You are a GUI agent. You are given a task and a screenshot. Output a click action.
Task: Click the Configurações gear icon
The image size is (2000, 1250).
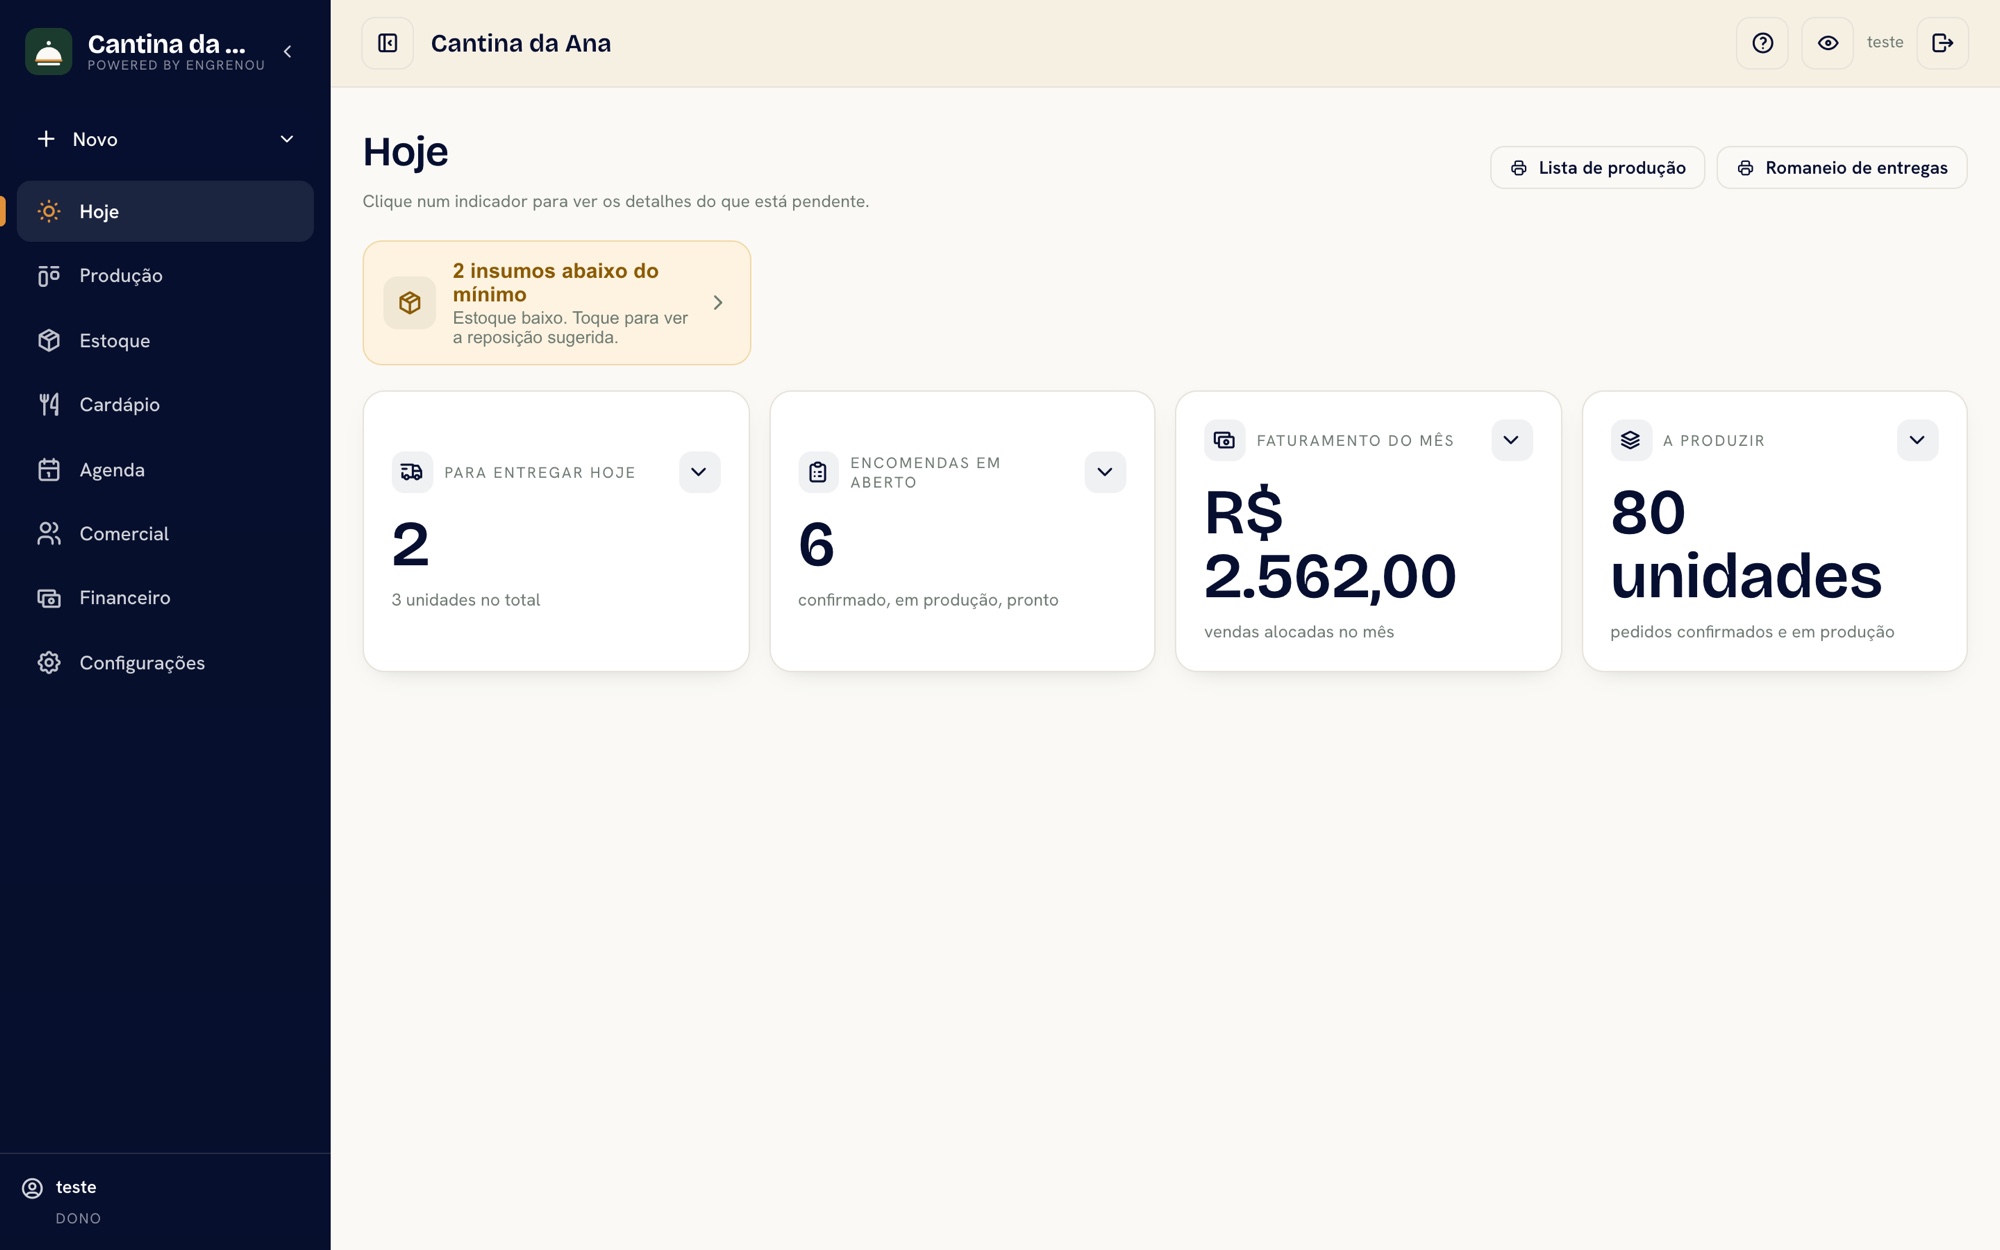(x=49, y=663)
